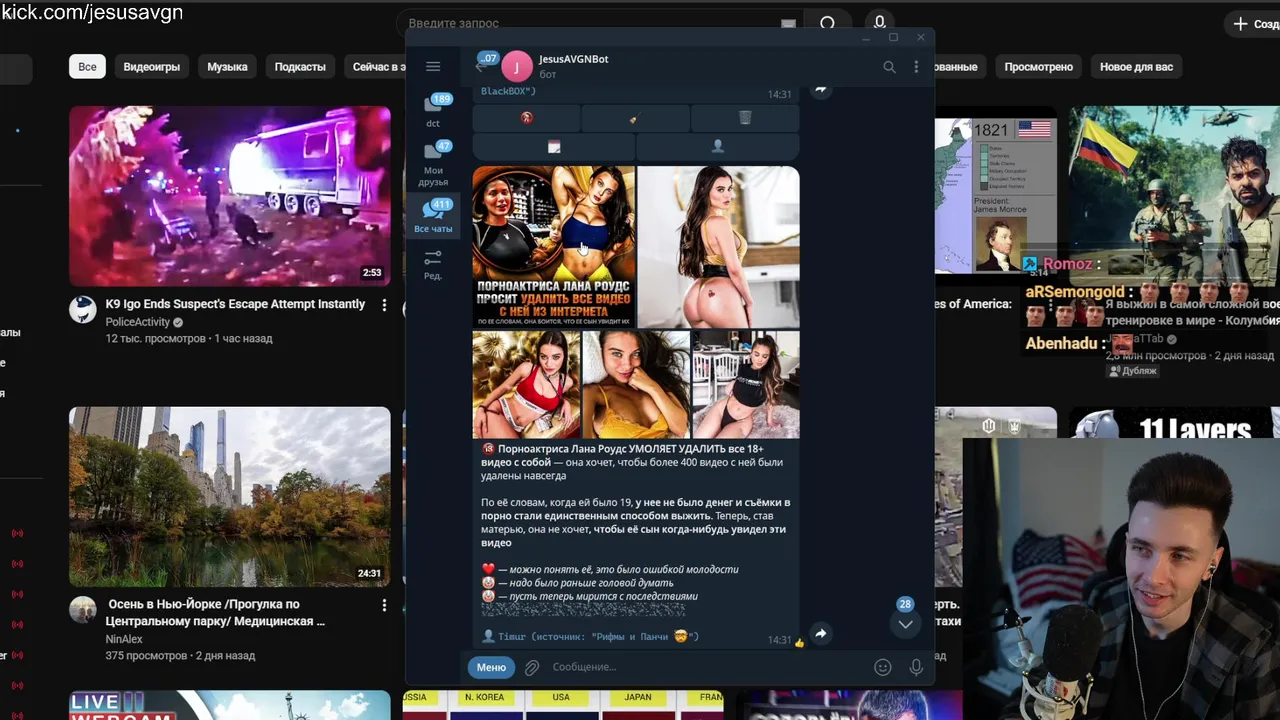
Task: Open options menu for the K9 Igo video
Action: tap(384, 305)
